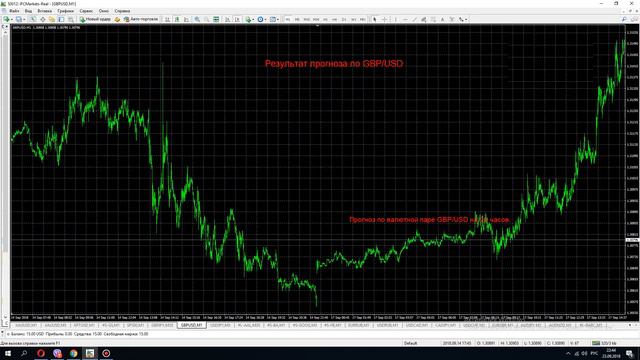Tile chart windows with grid icon
Viewport: 640px width, 360px height.
tap(216, 19)
